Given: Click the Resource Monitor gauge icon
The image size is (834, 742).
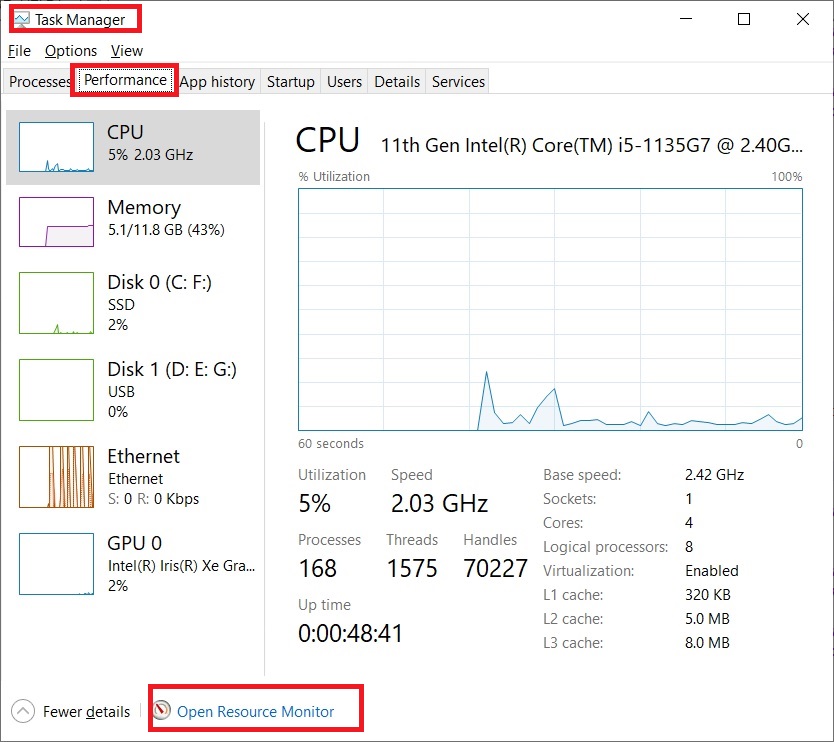Looking at the screenshot, I should point(163,712).
